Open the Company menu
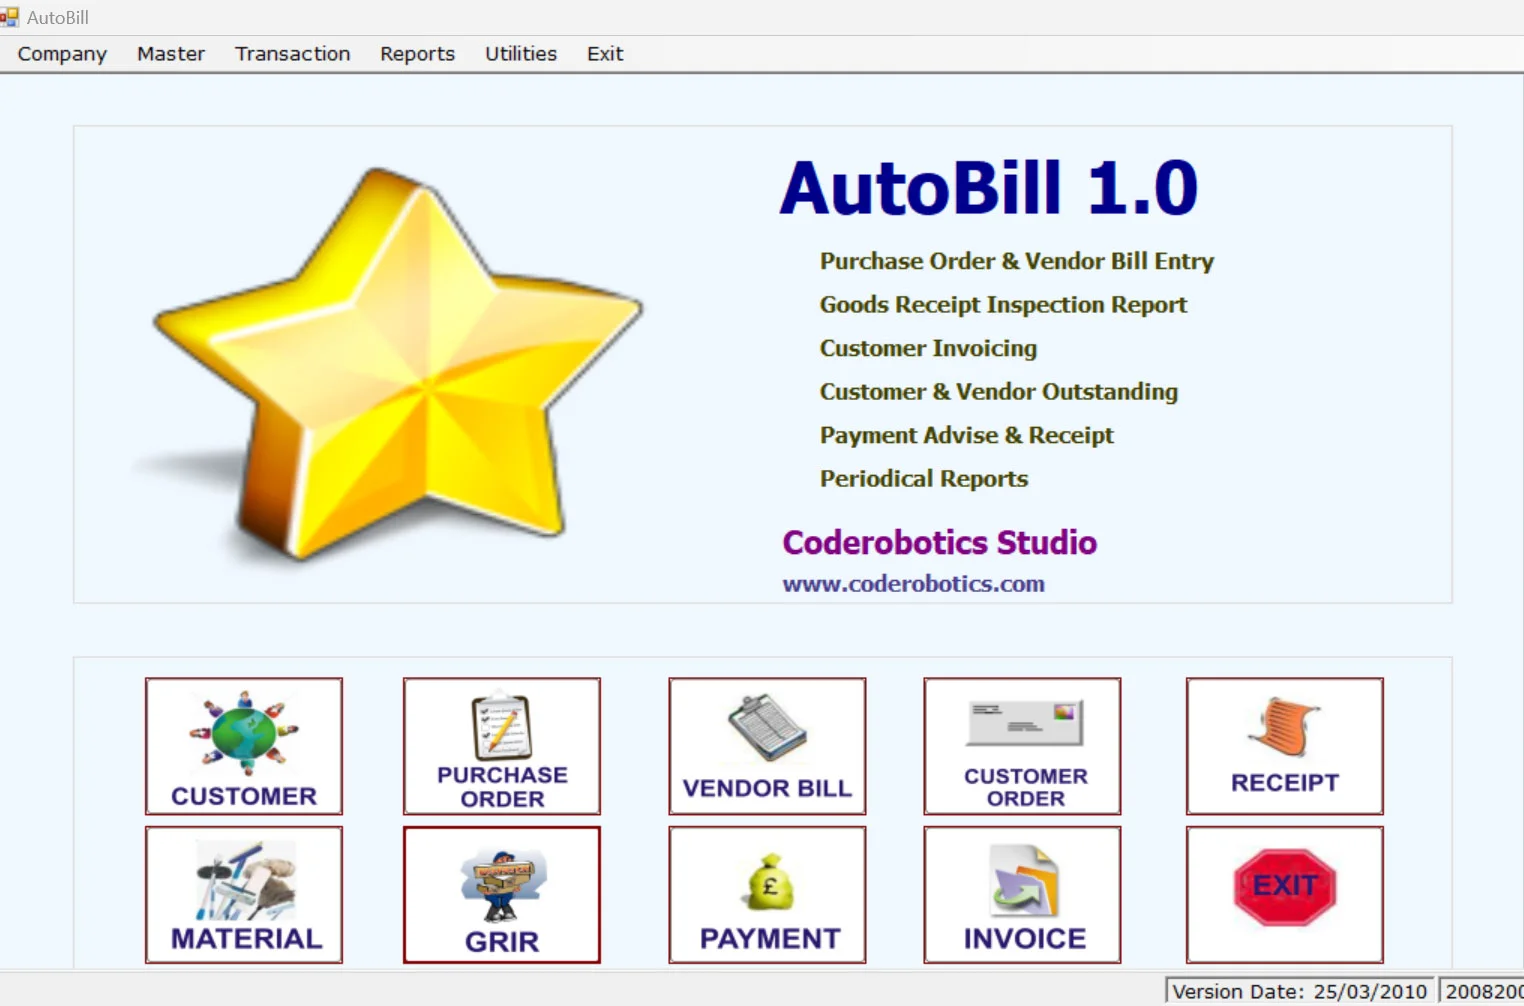1524x1006 pixels. [62, 54]
